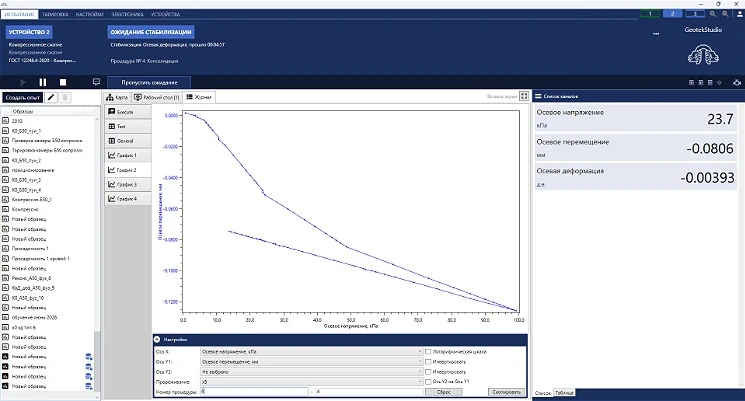Switch to the Журнал tab
The image size is (745, 401).
click(x=199, y=97)
